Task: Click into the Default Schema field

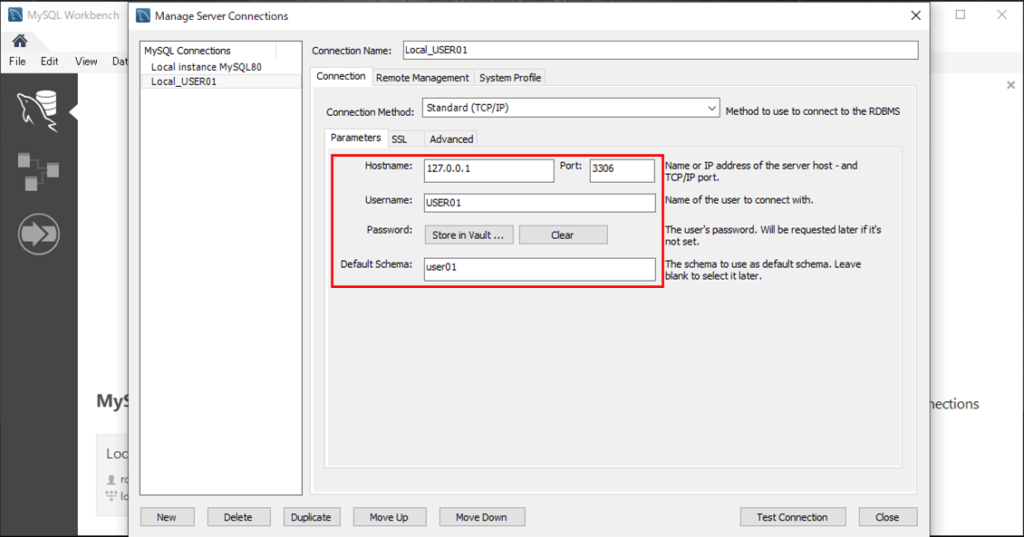Action: coord(538,268)
